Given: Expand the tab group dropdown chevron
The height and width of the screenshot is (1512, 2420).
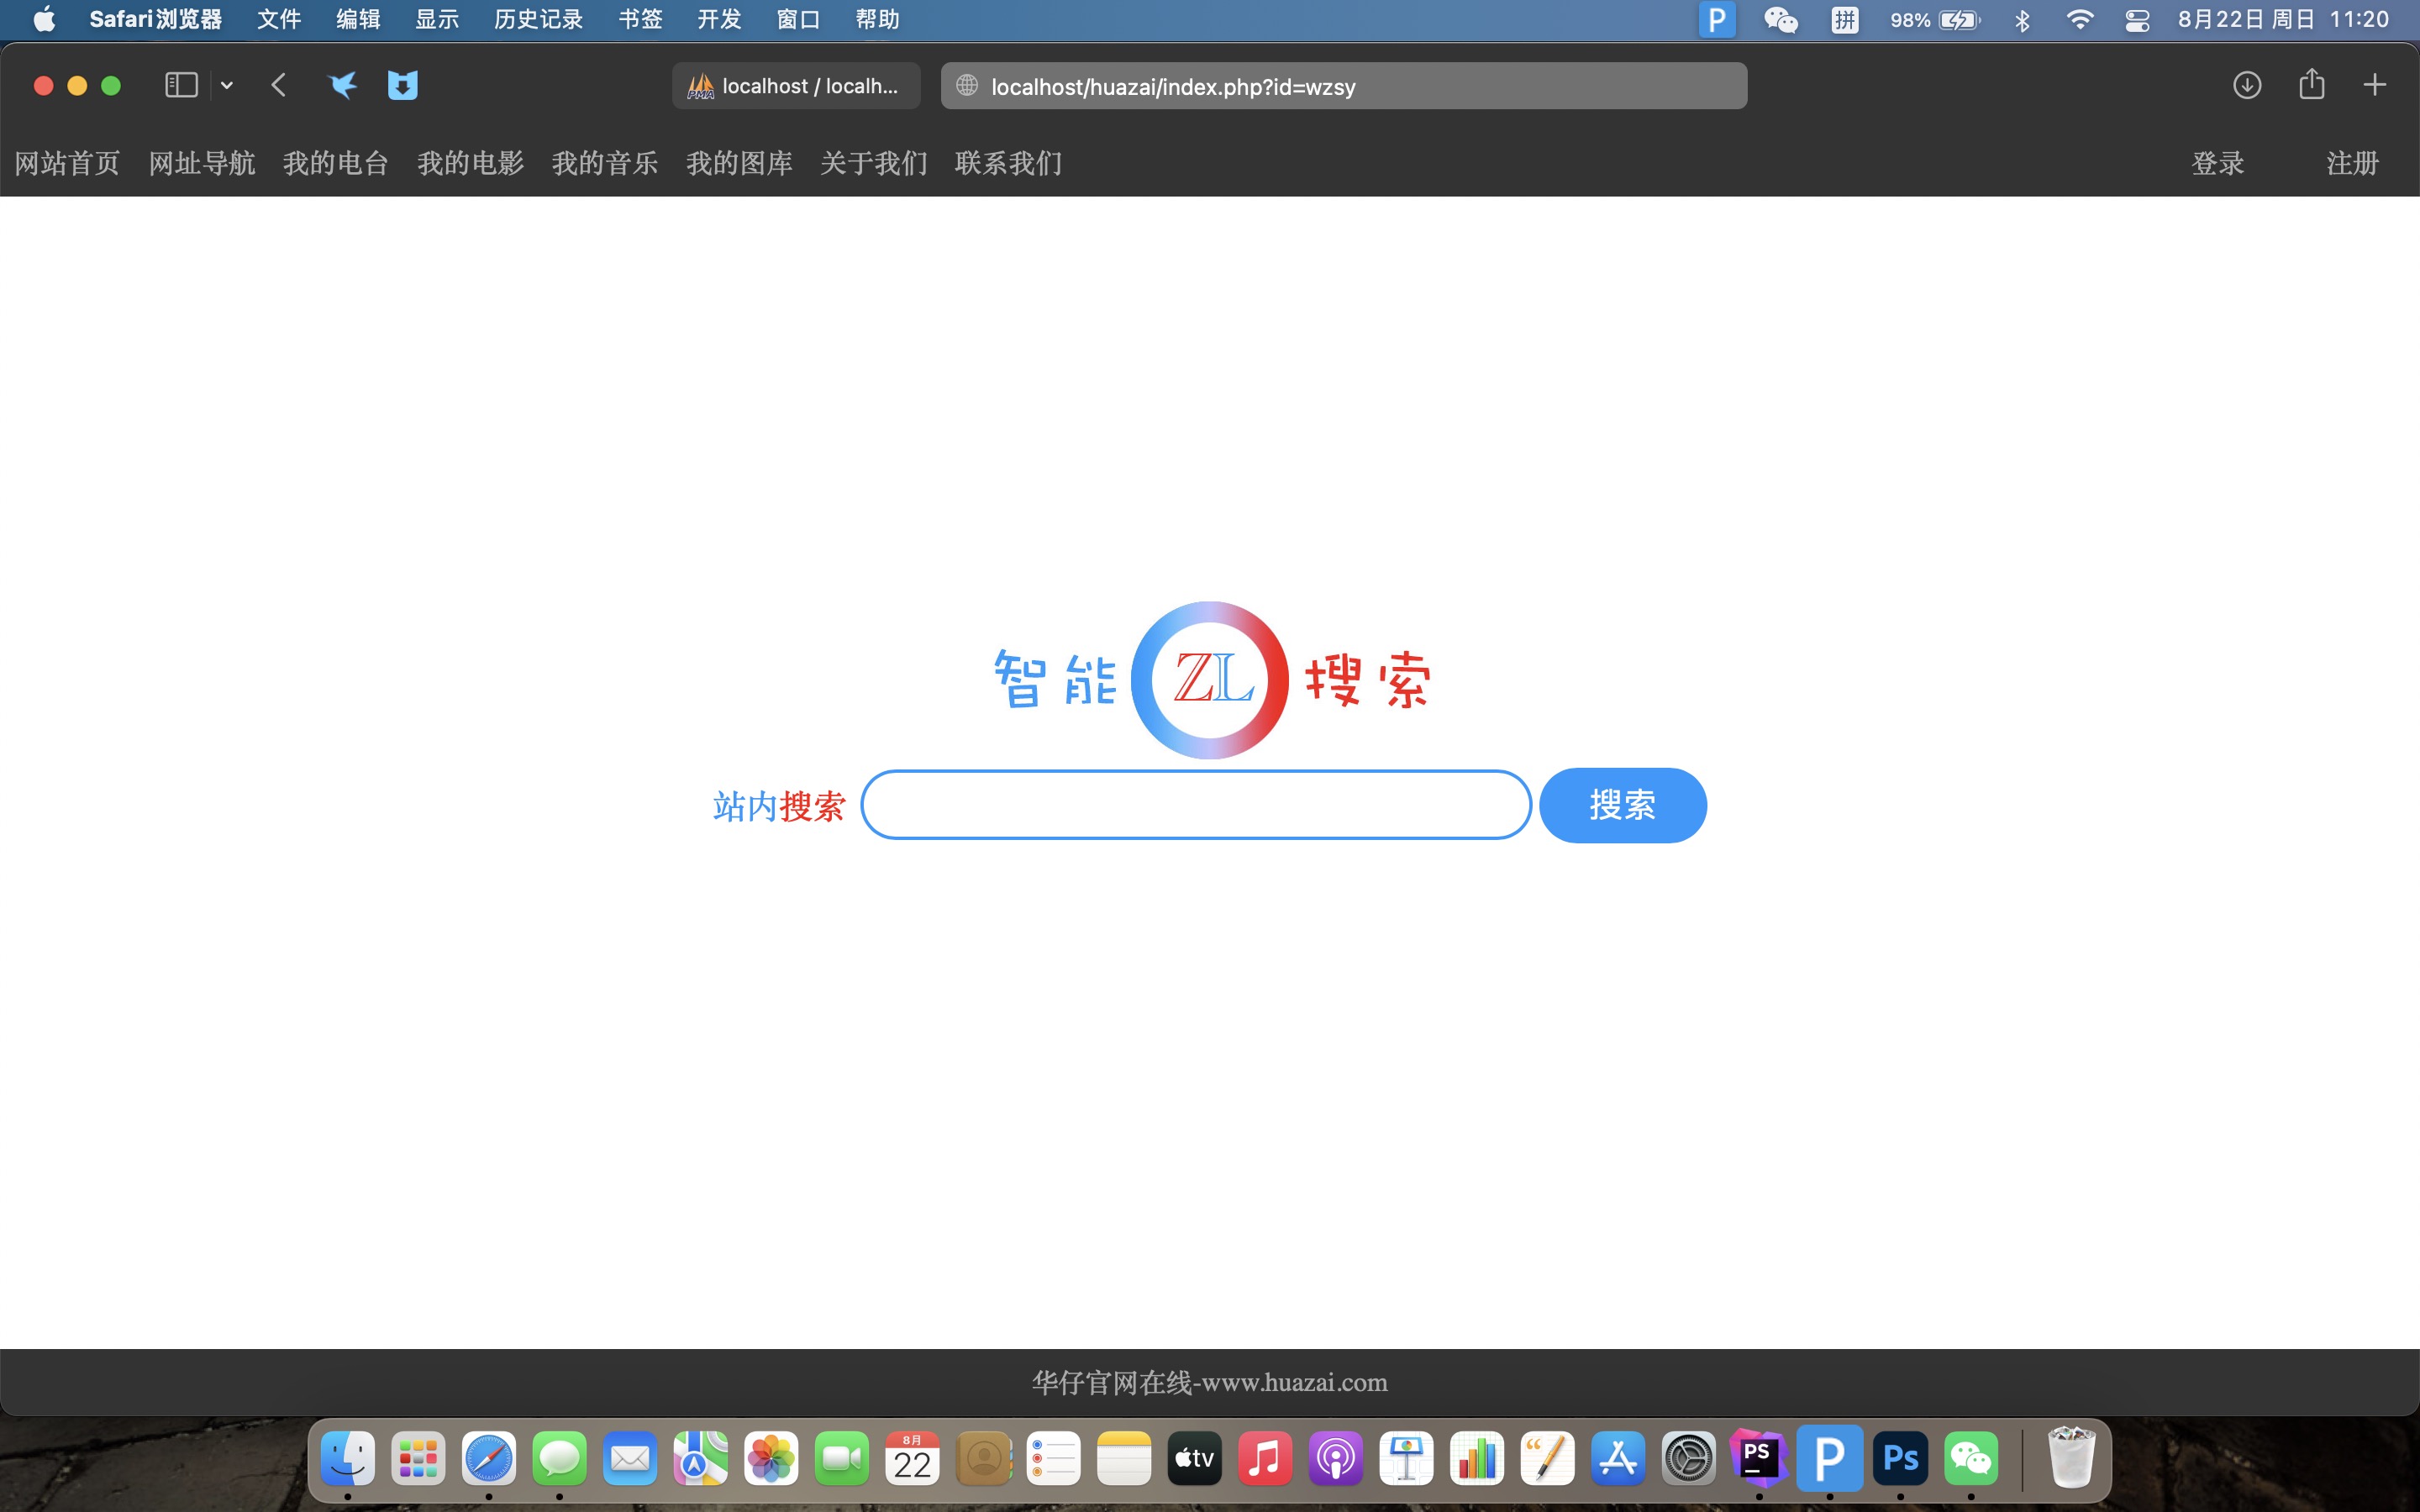Looking at the screenshot, I should pyautogui.click(x=227, y=86).
